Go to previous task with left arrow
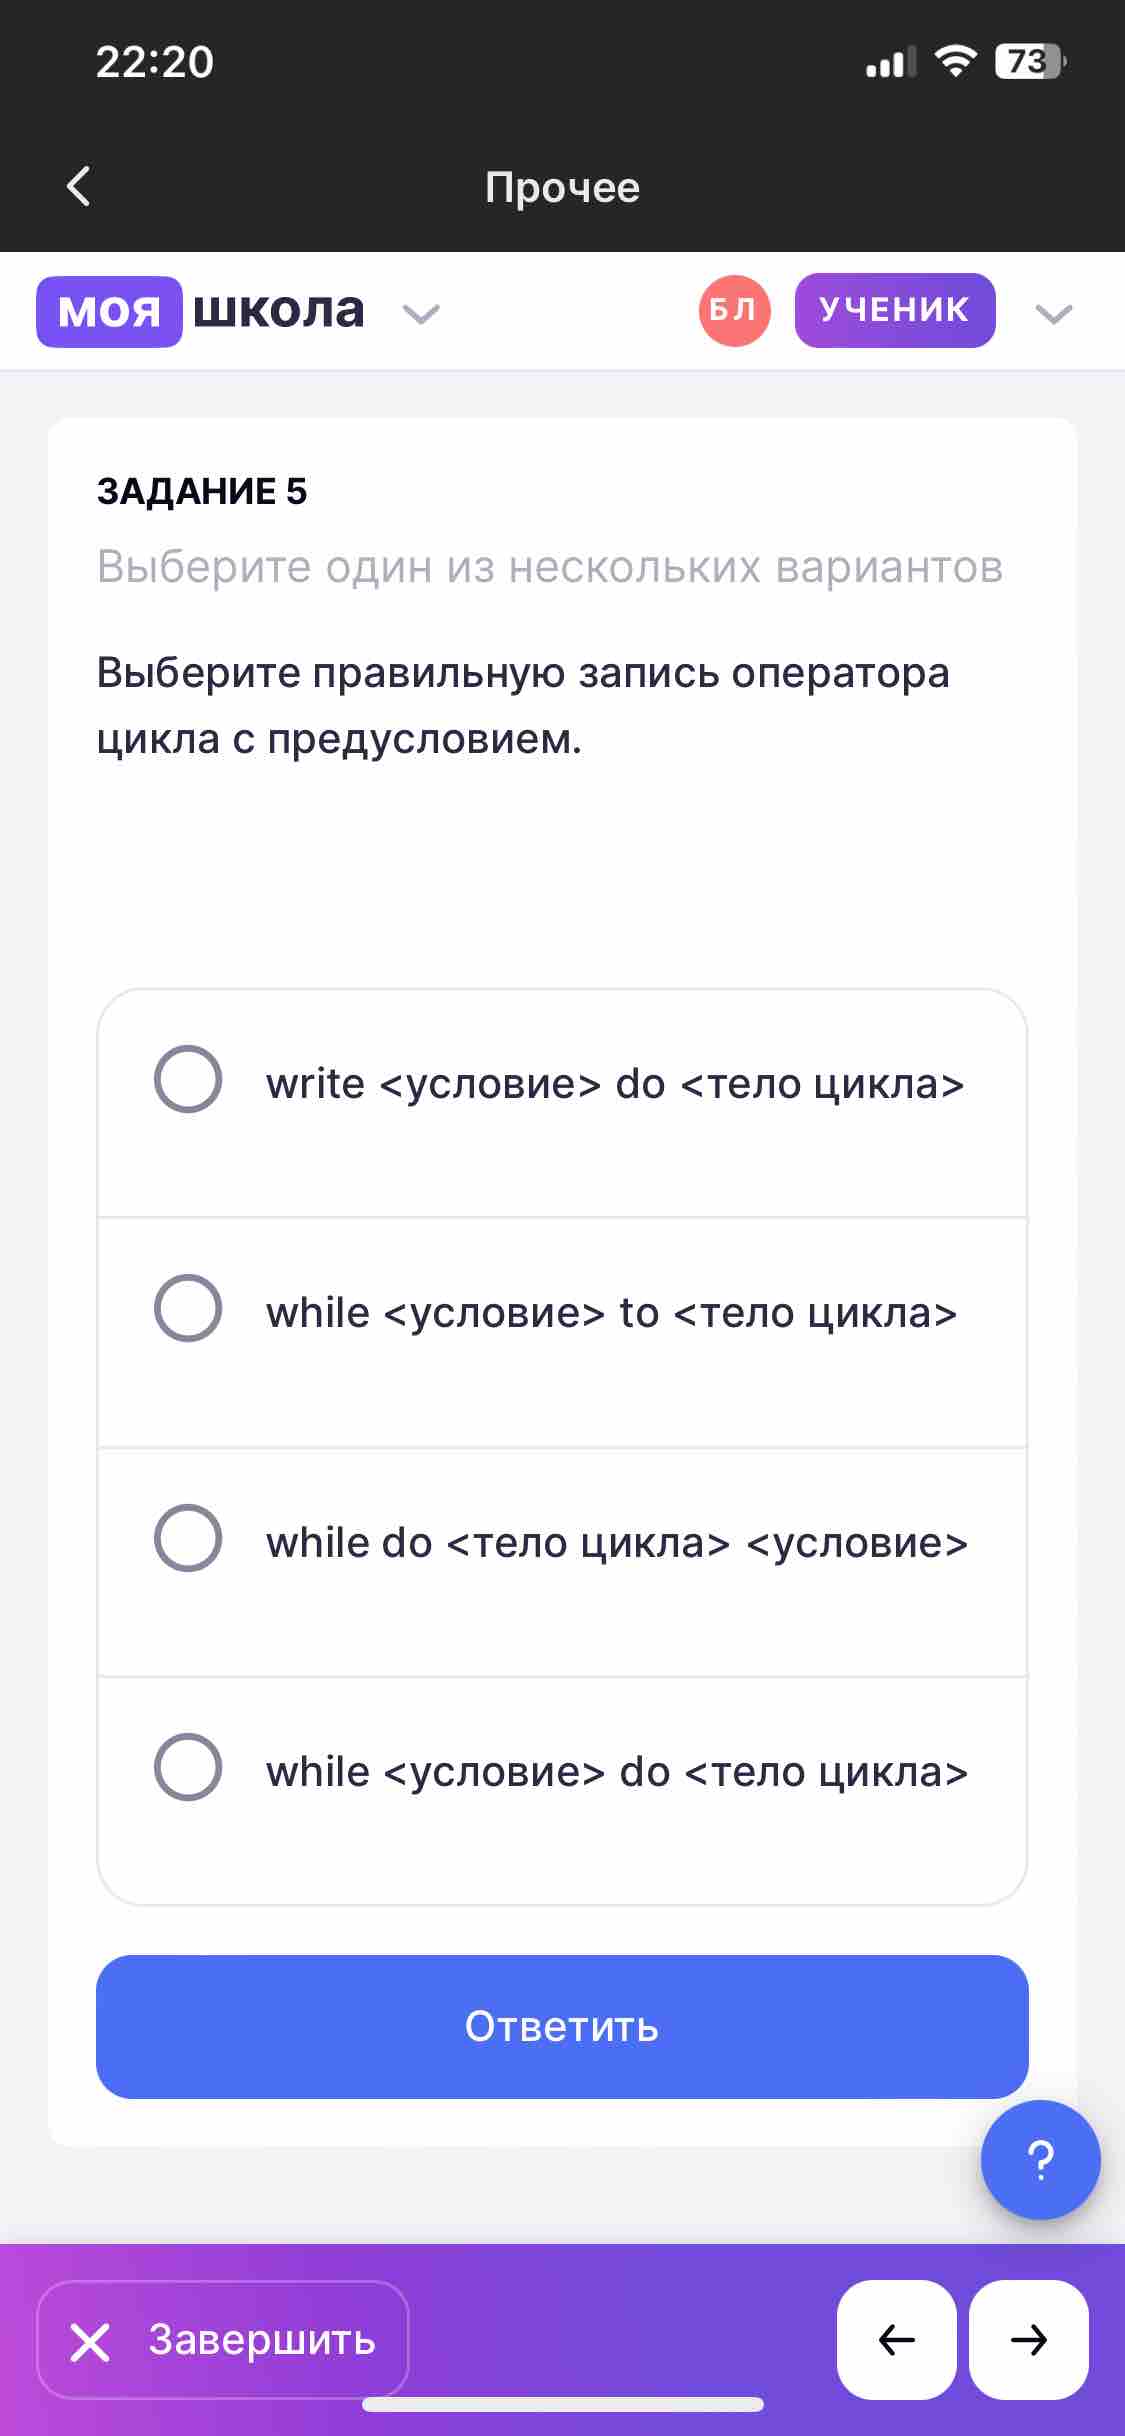The image size is (1125, 2436). (896, 2339)
